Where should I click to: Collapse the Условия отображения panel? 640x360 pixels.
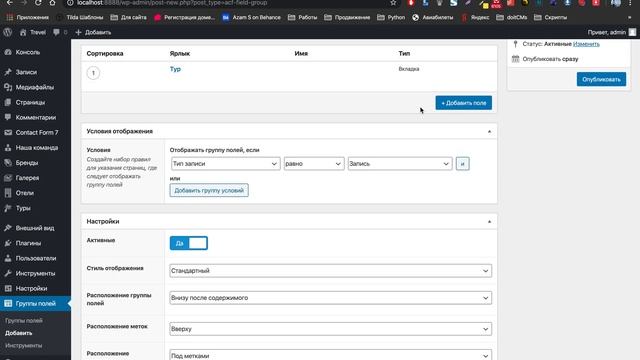(x=489, y=131)
